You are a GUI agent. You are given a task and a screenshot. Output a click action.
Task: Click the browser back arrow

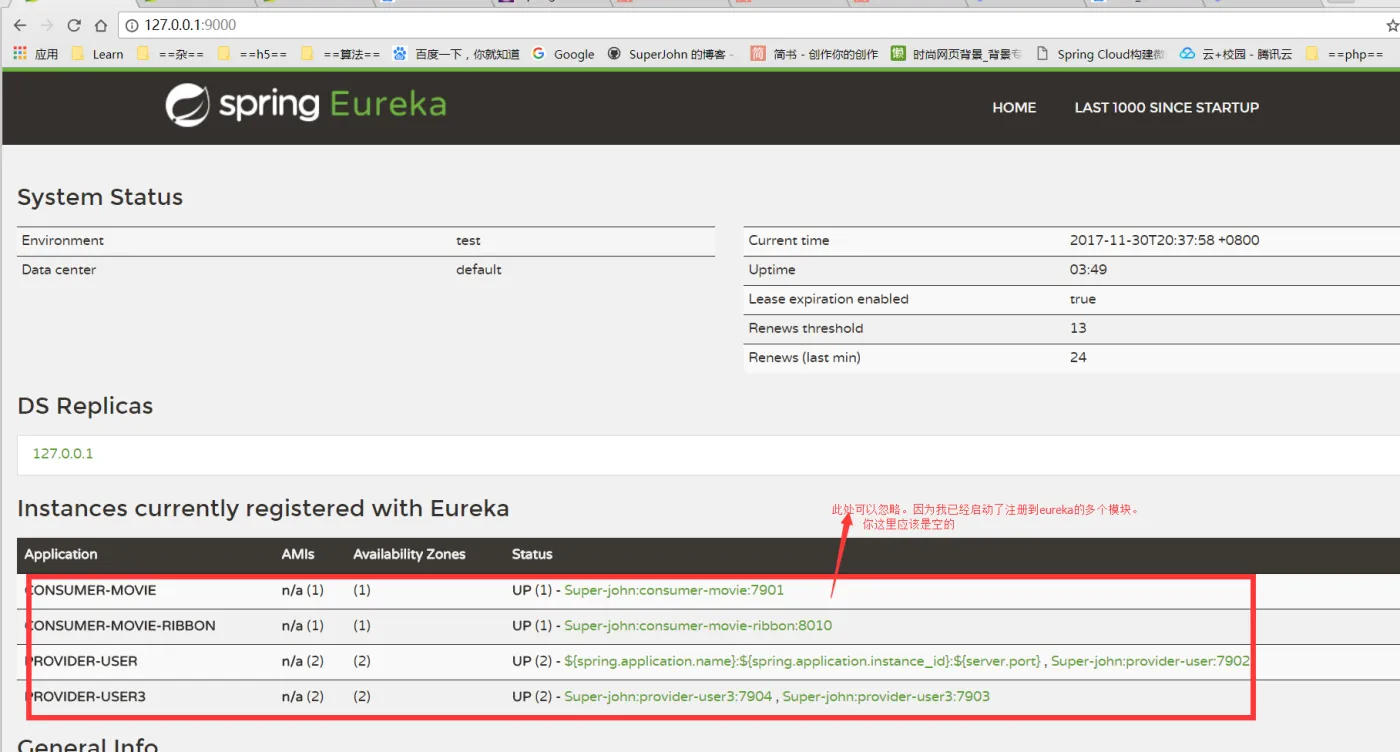(x=20, y=25)
